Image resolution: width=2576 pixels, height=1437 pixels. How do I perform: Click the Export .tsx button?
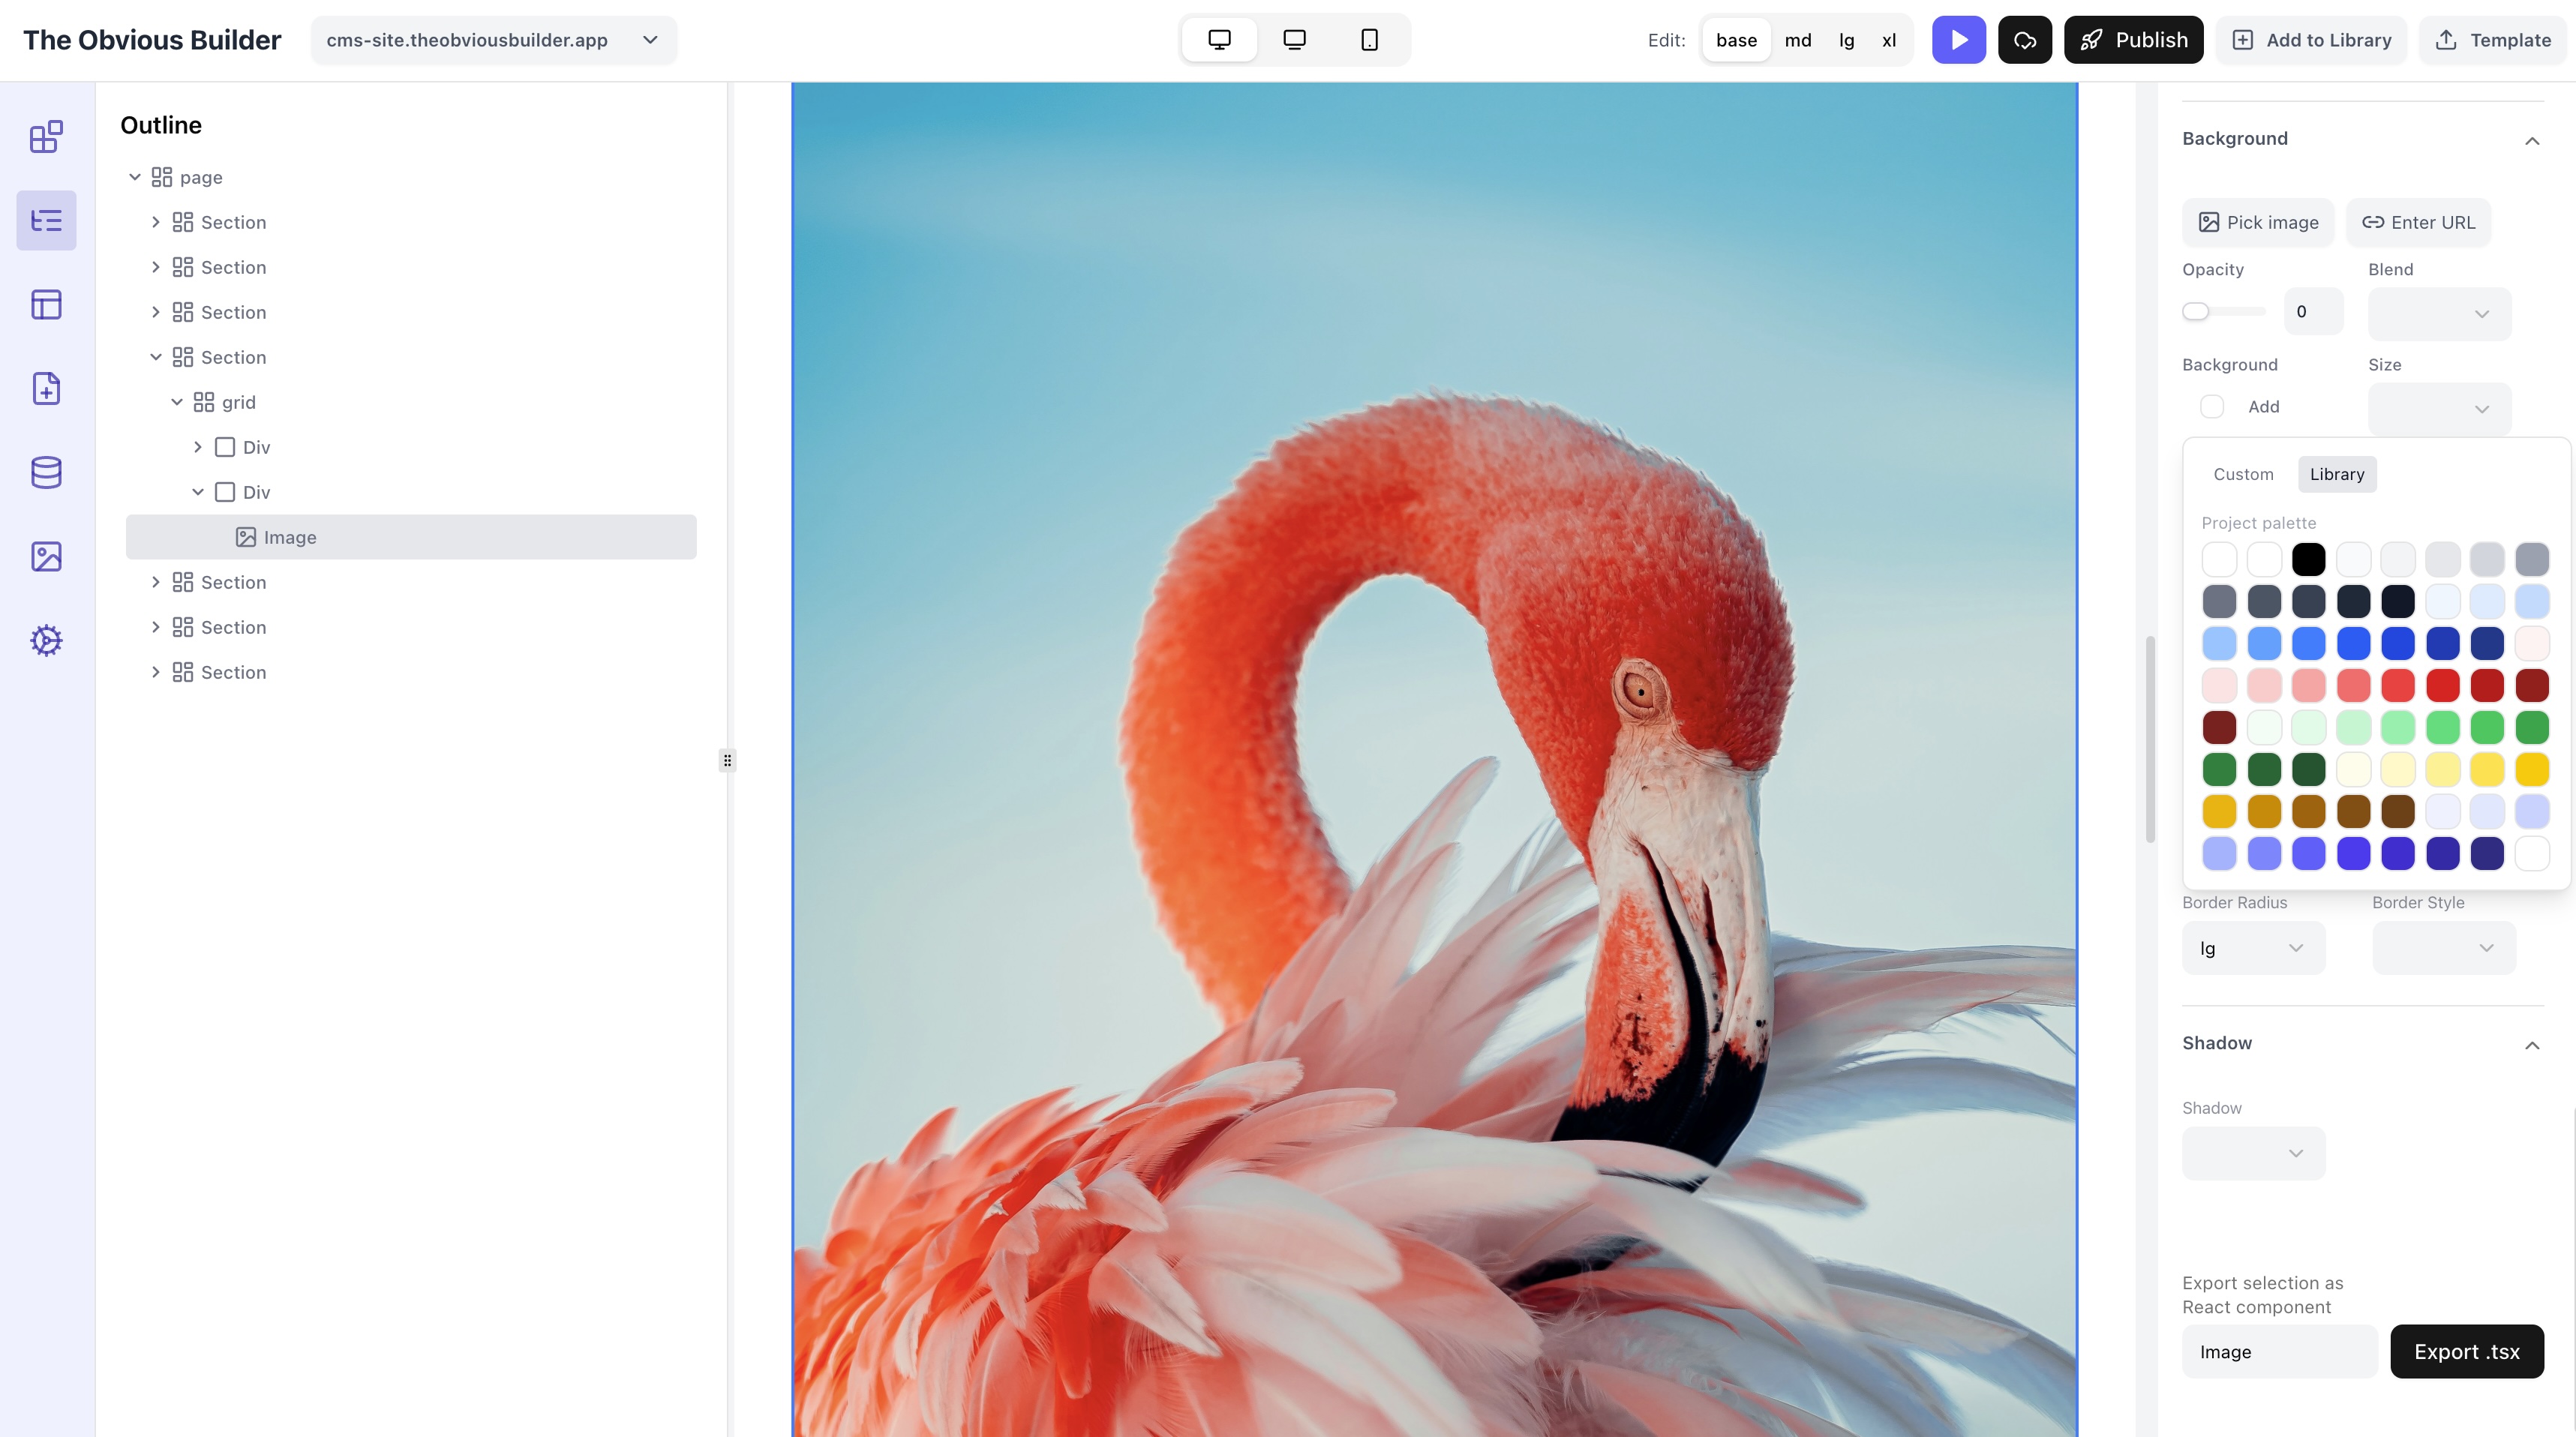point(2466,1351)
